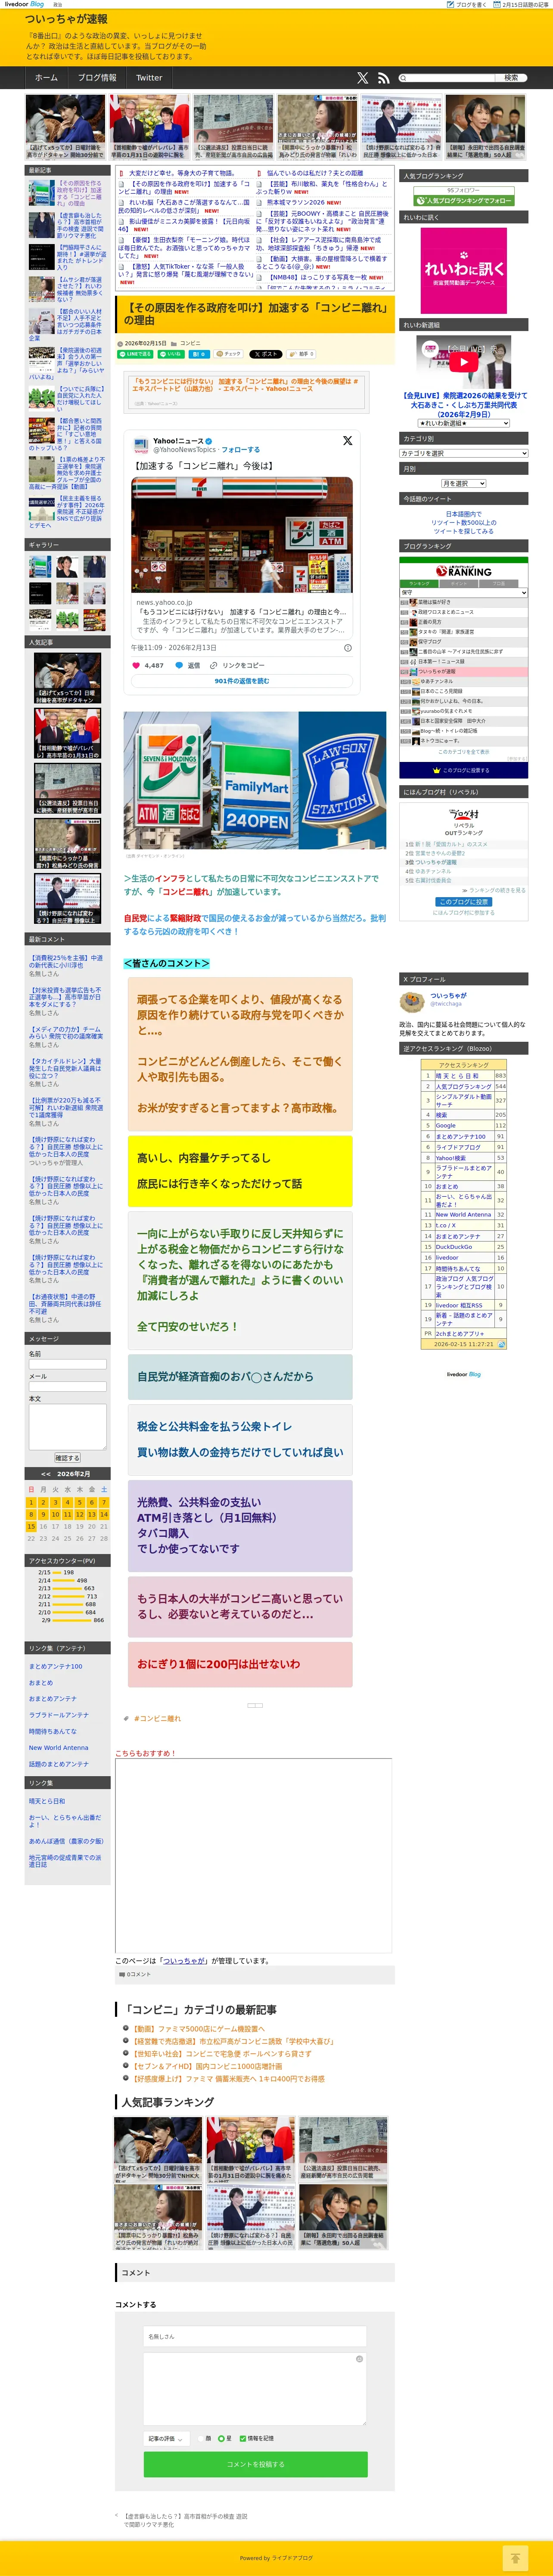The height and width of the screenshot is (2576, 553).
Task: Click the info circle icon on embedded tweet
Action: [x=348, y=647]
